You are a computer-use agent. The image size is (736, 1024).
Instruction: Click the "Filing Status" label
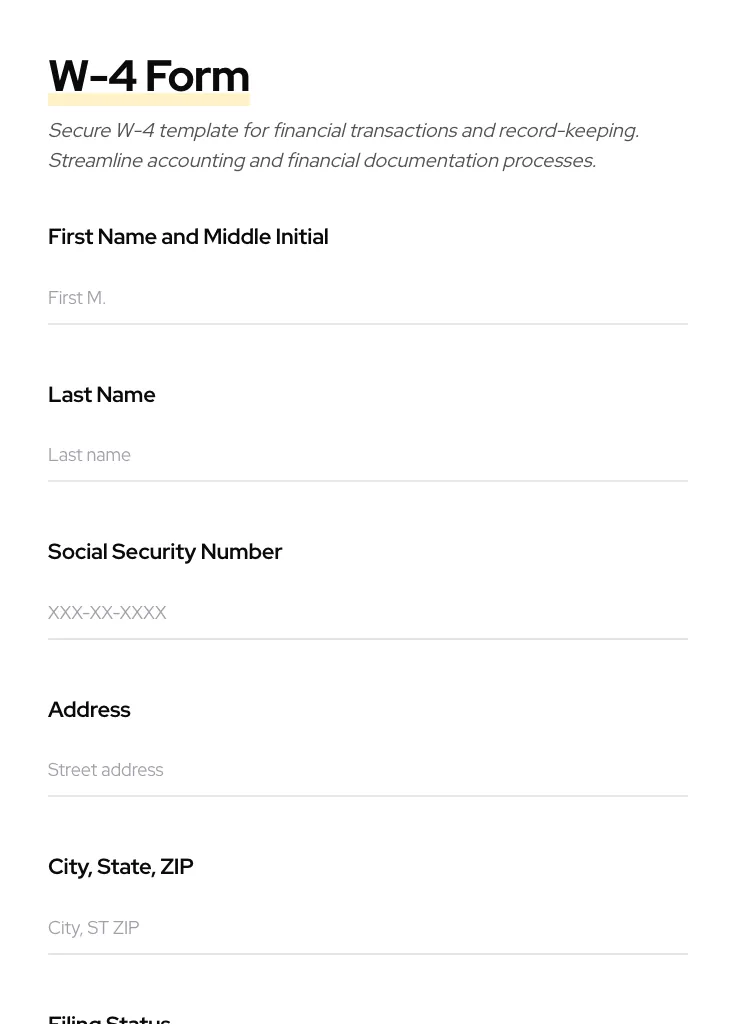click(x=109, y=1019)
